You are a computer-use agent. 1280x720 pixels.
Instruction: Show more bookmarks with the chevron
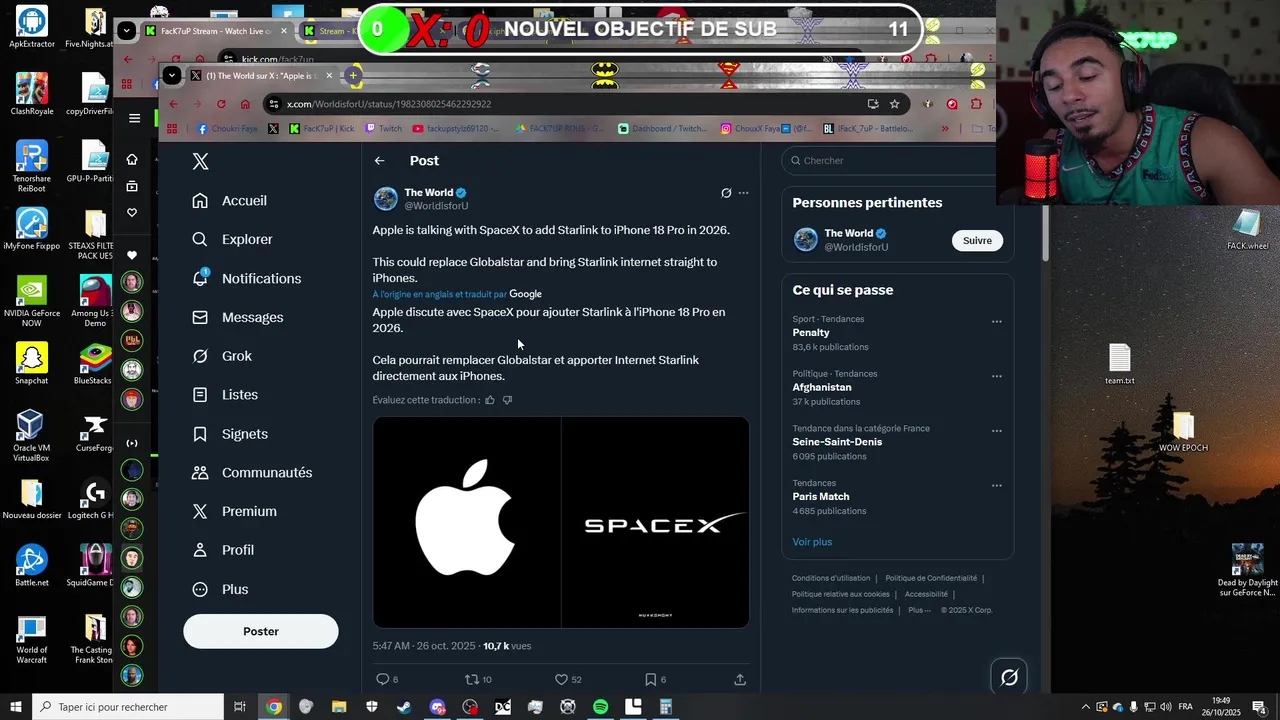(x=945, y=128)
